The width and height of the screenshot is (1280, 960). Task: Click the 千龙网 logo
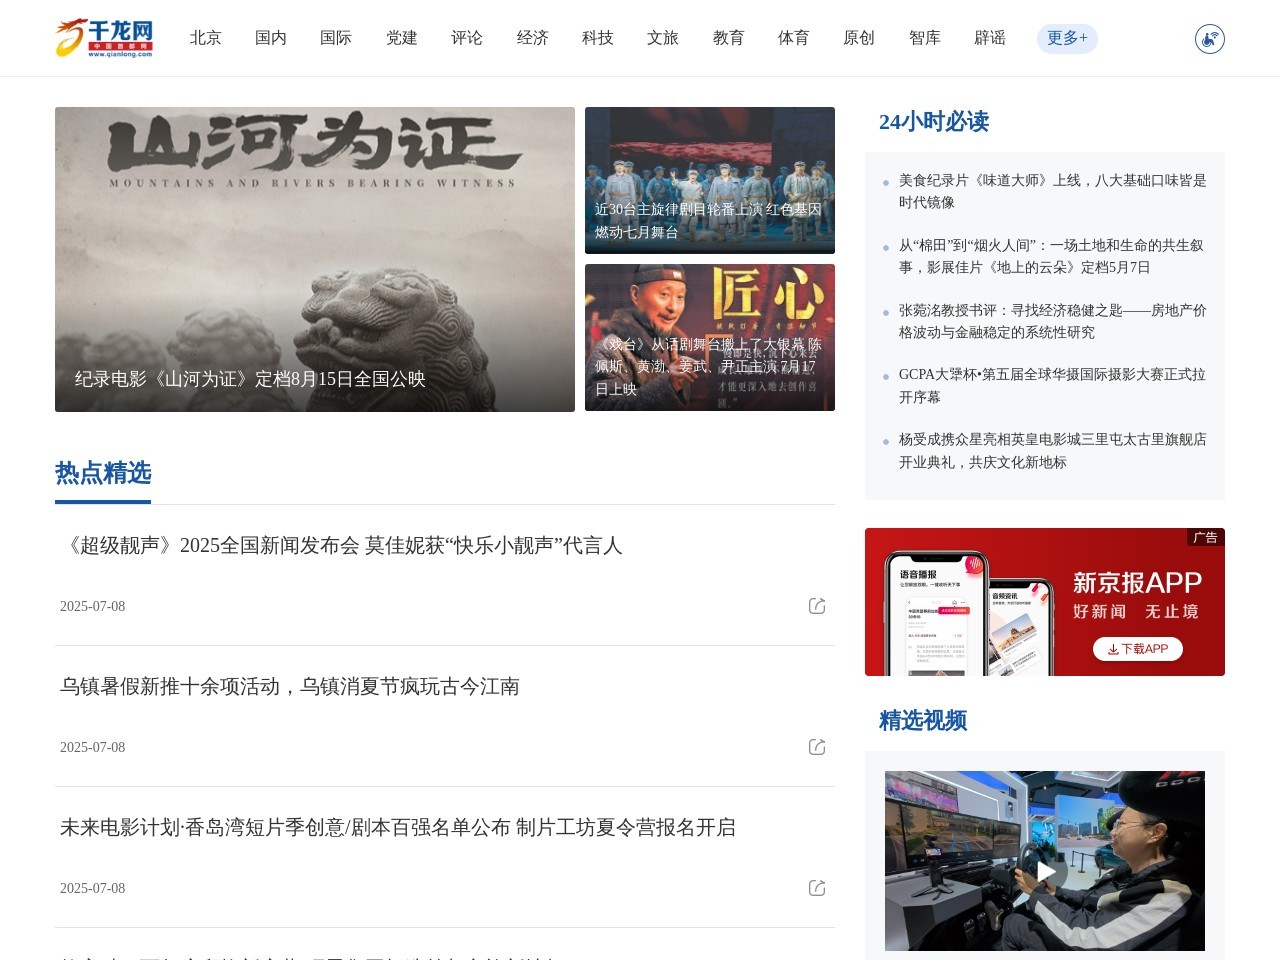[x=105, y=38]
